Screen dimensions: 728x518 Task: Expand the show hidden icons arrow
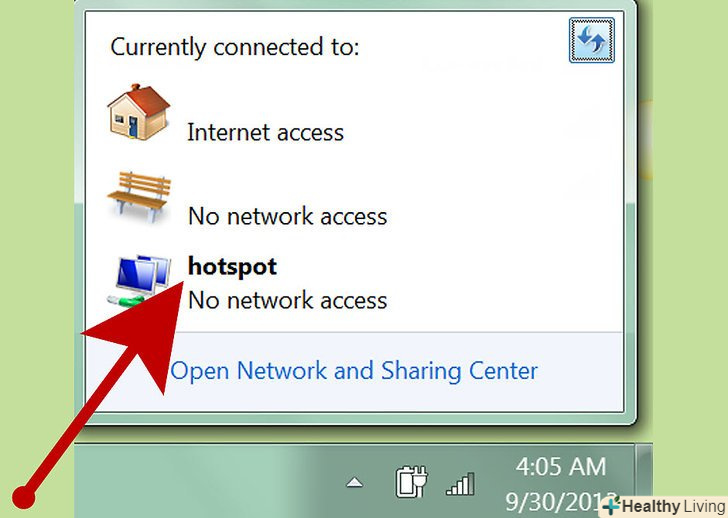pyautogui.click(x=355, y=483)
